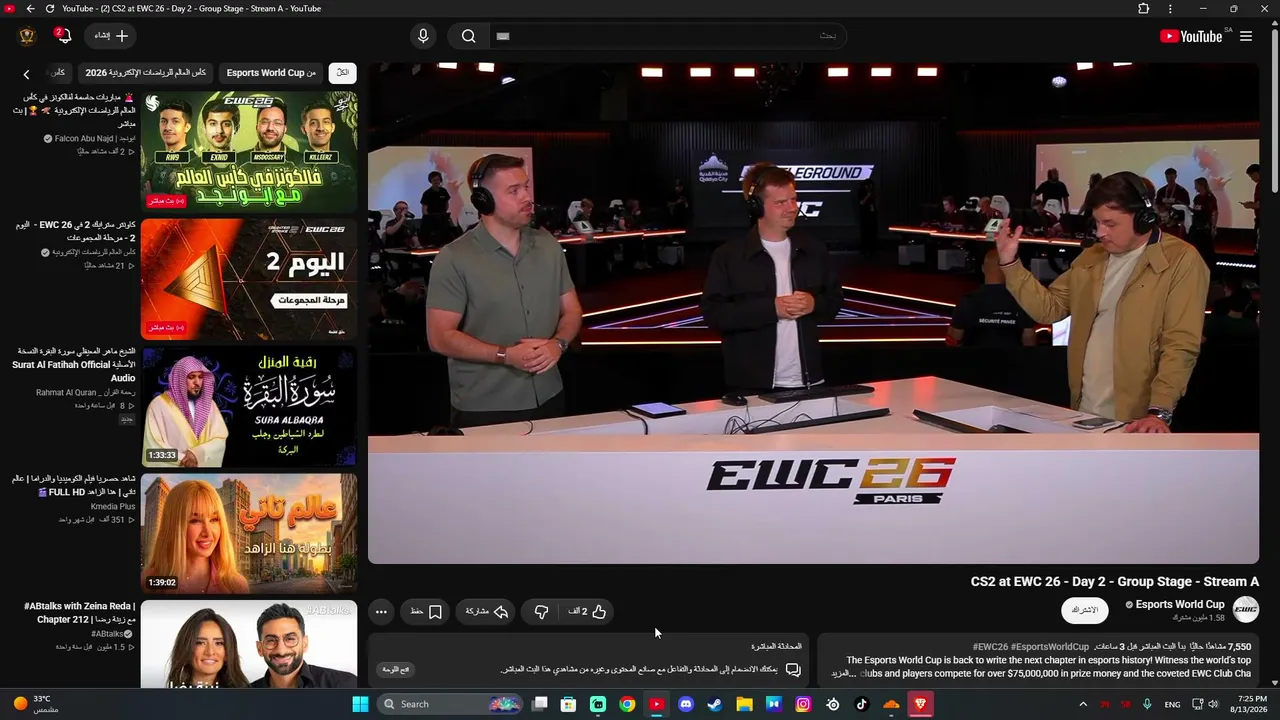Expand the description with '...المزيد'

click(845, 674)
